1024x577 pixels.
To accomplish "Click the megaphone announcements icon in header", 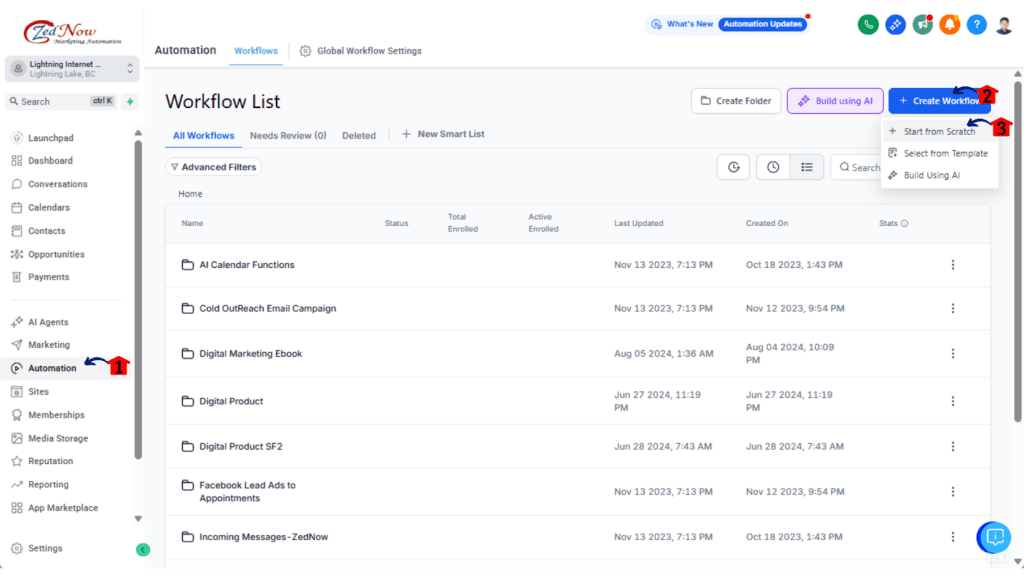I will click(922, 24).
